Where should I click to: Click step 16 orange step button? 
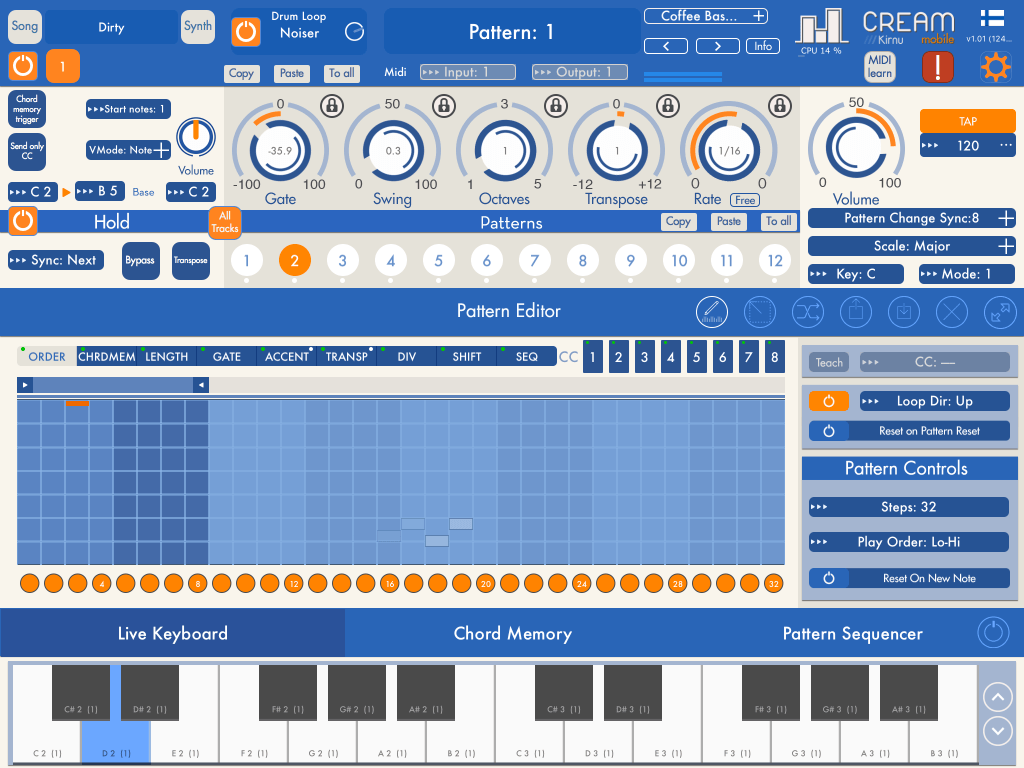click(390, 584)
